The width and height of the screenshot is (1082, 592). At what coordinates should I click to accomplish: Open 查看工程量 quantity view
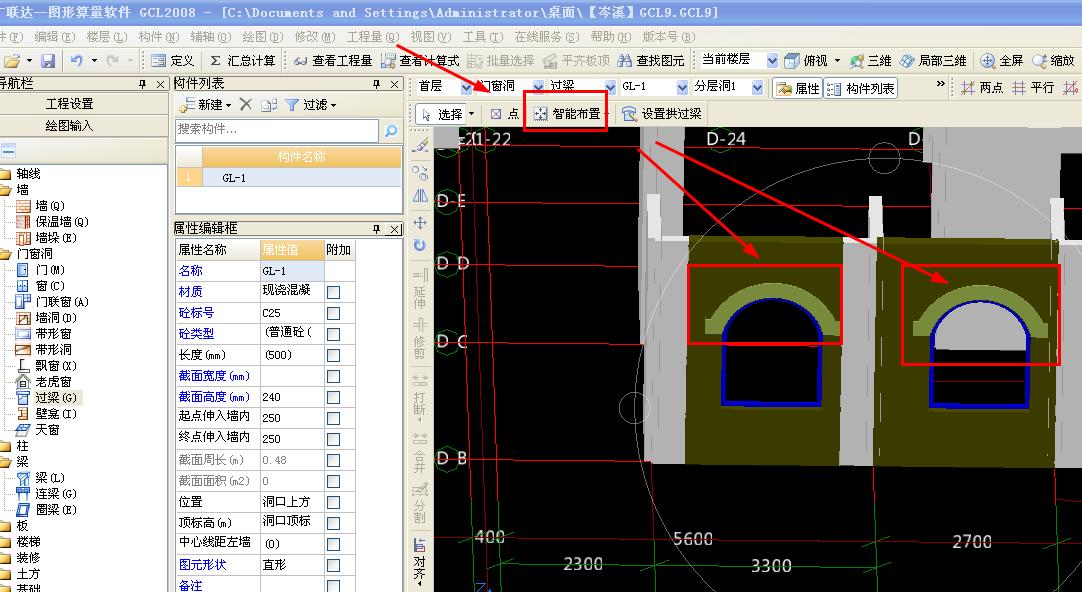click(333, 61)
